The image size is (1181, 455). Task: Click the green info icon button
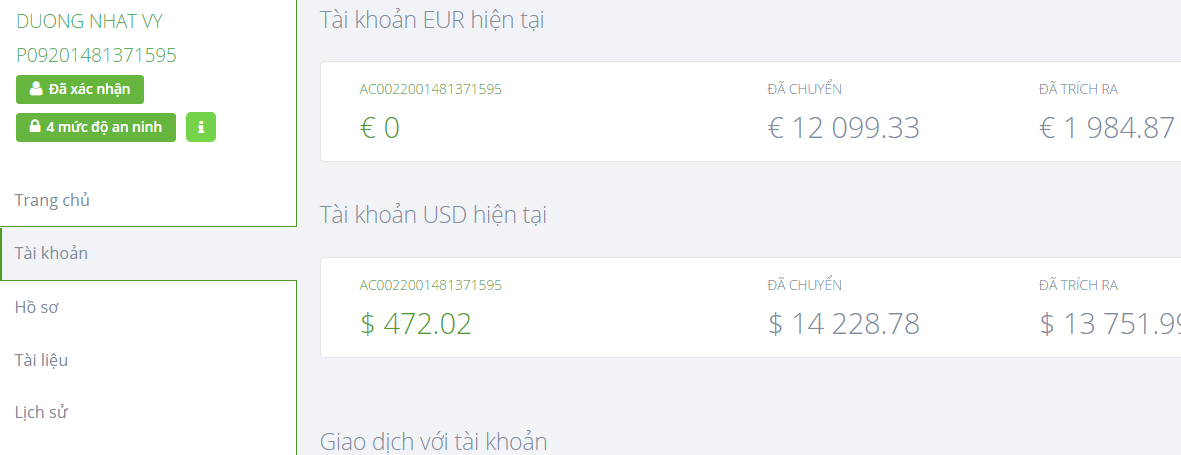[201, 127]
